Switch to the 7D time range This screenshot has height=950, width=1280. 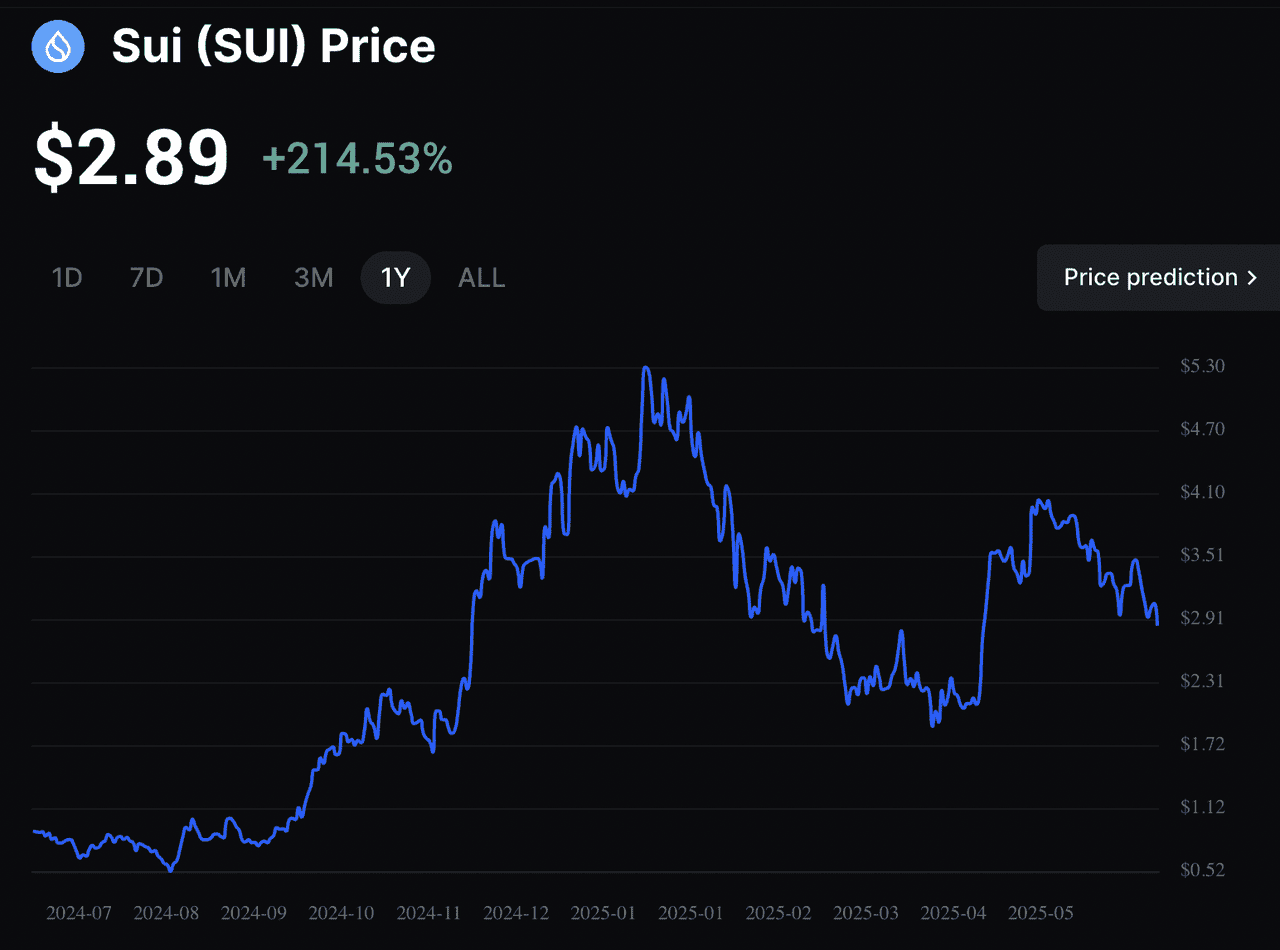click(x=146, y=278)
